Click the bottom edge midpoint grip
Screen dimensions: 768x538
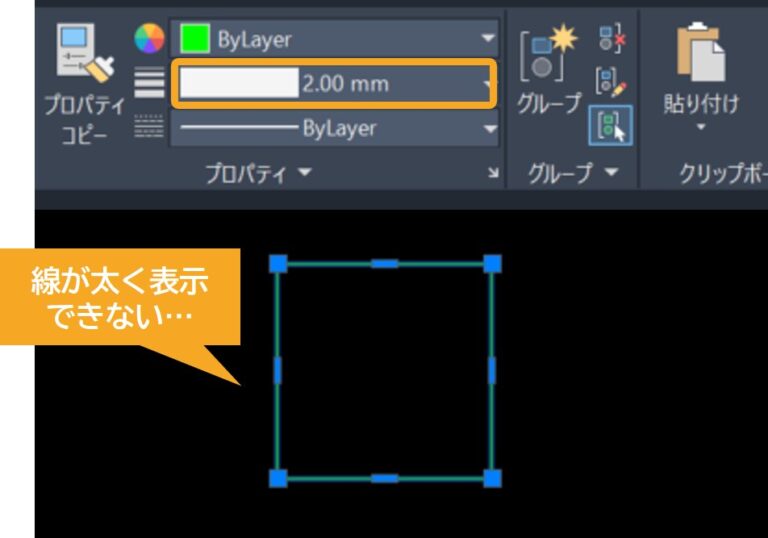[385, 478]
